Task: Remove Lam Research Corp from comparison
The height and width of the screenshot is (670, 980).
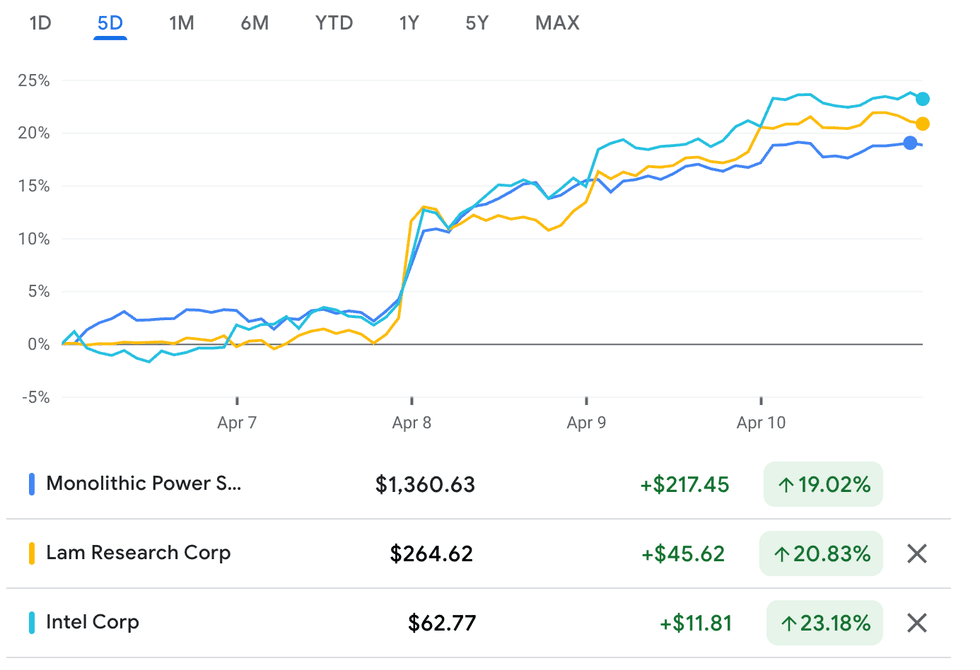Action: point(916,553)
